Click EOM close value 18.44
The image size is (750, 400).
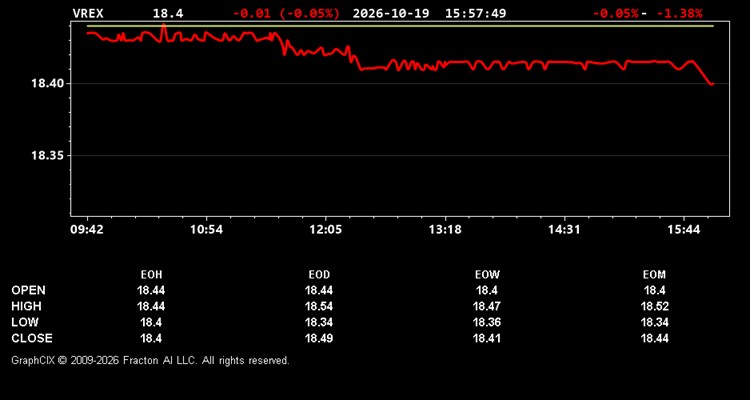(654, 338)
